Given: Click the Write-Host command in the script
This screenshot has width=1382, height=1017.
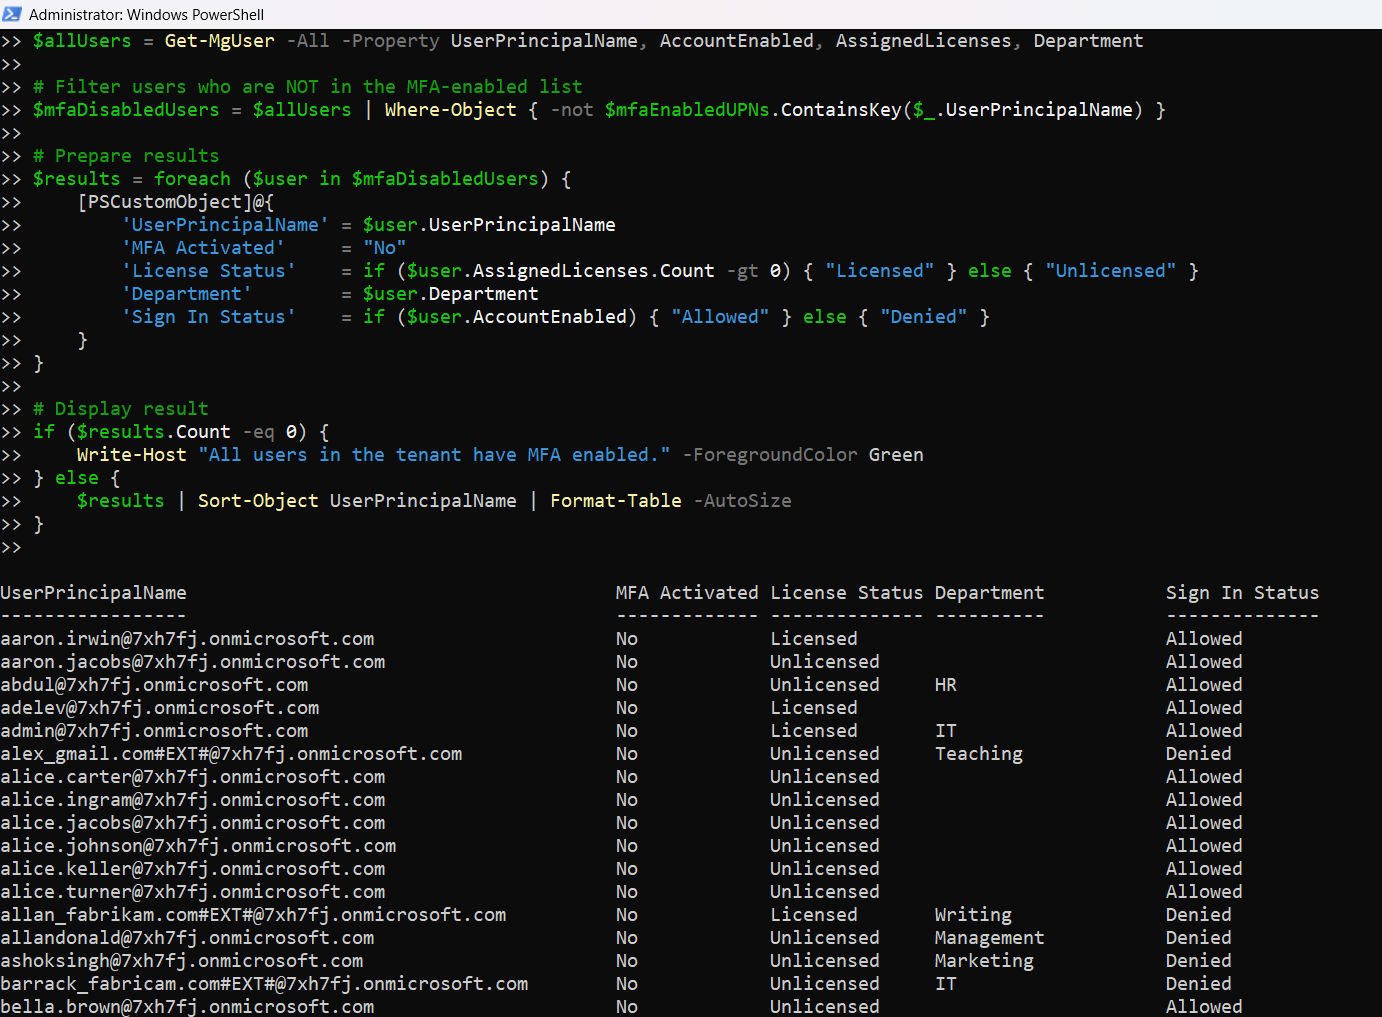Looking at the screenshot, I should click(131, 455).
